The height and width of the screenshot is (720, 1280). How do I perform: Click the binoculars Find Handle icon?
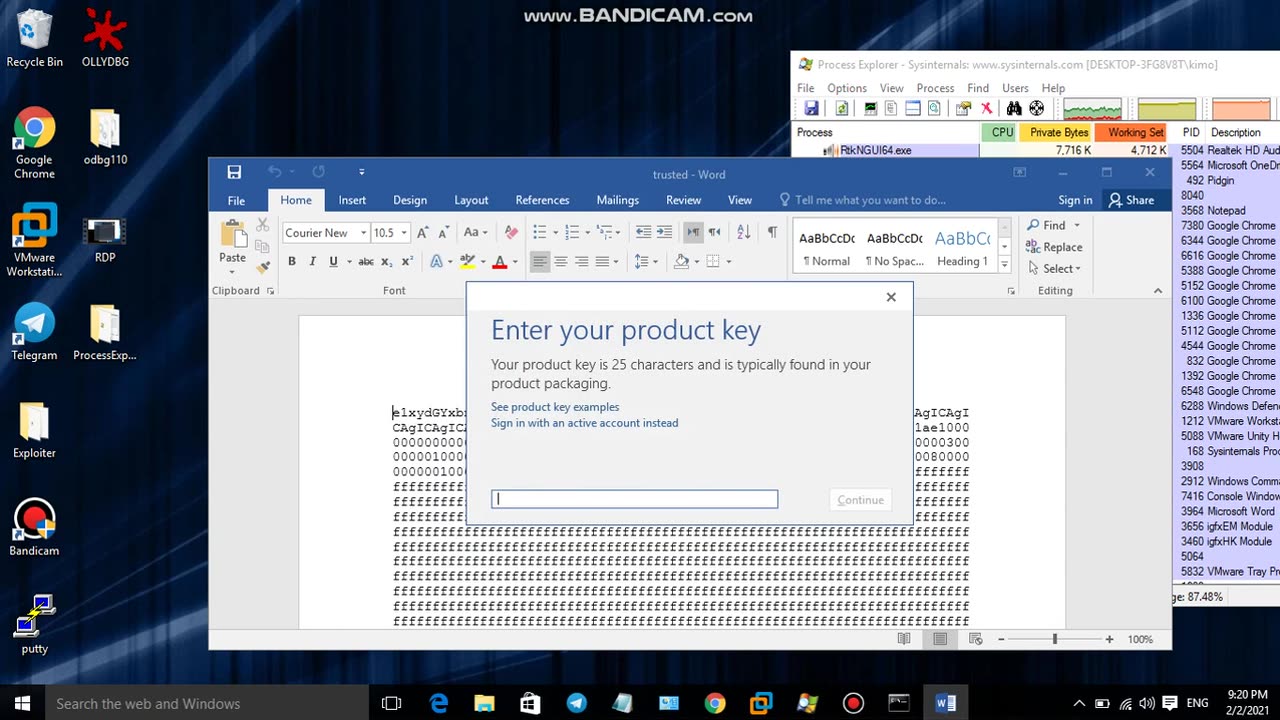(1014, 108)
